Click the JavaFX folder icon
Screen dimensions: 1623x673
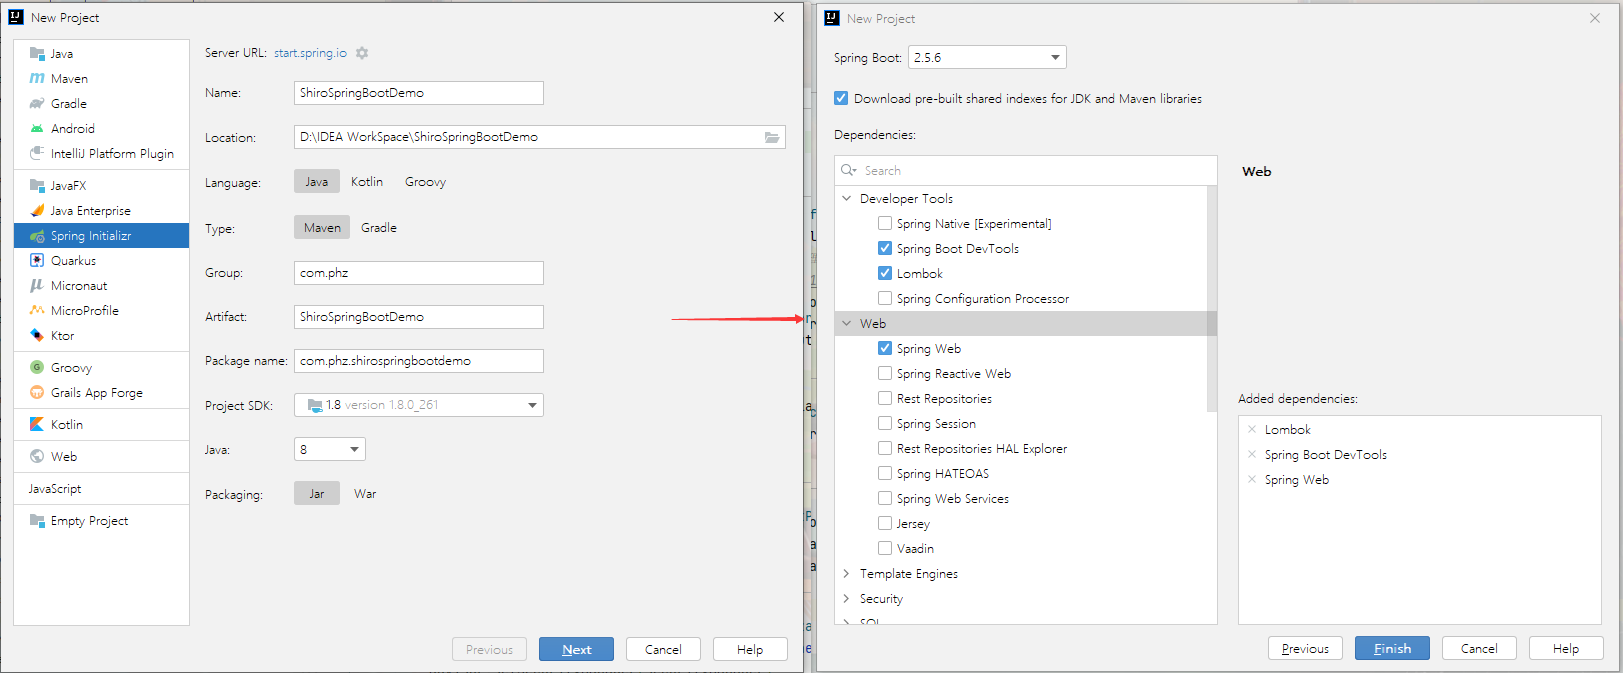[37, 186]
